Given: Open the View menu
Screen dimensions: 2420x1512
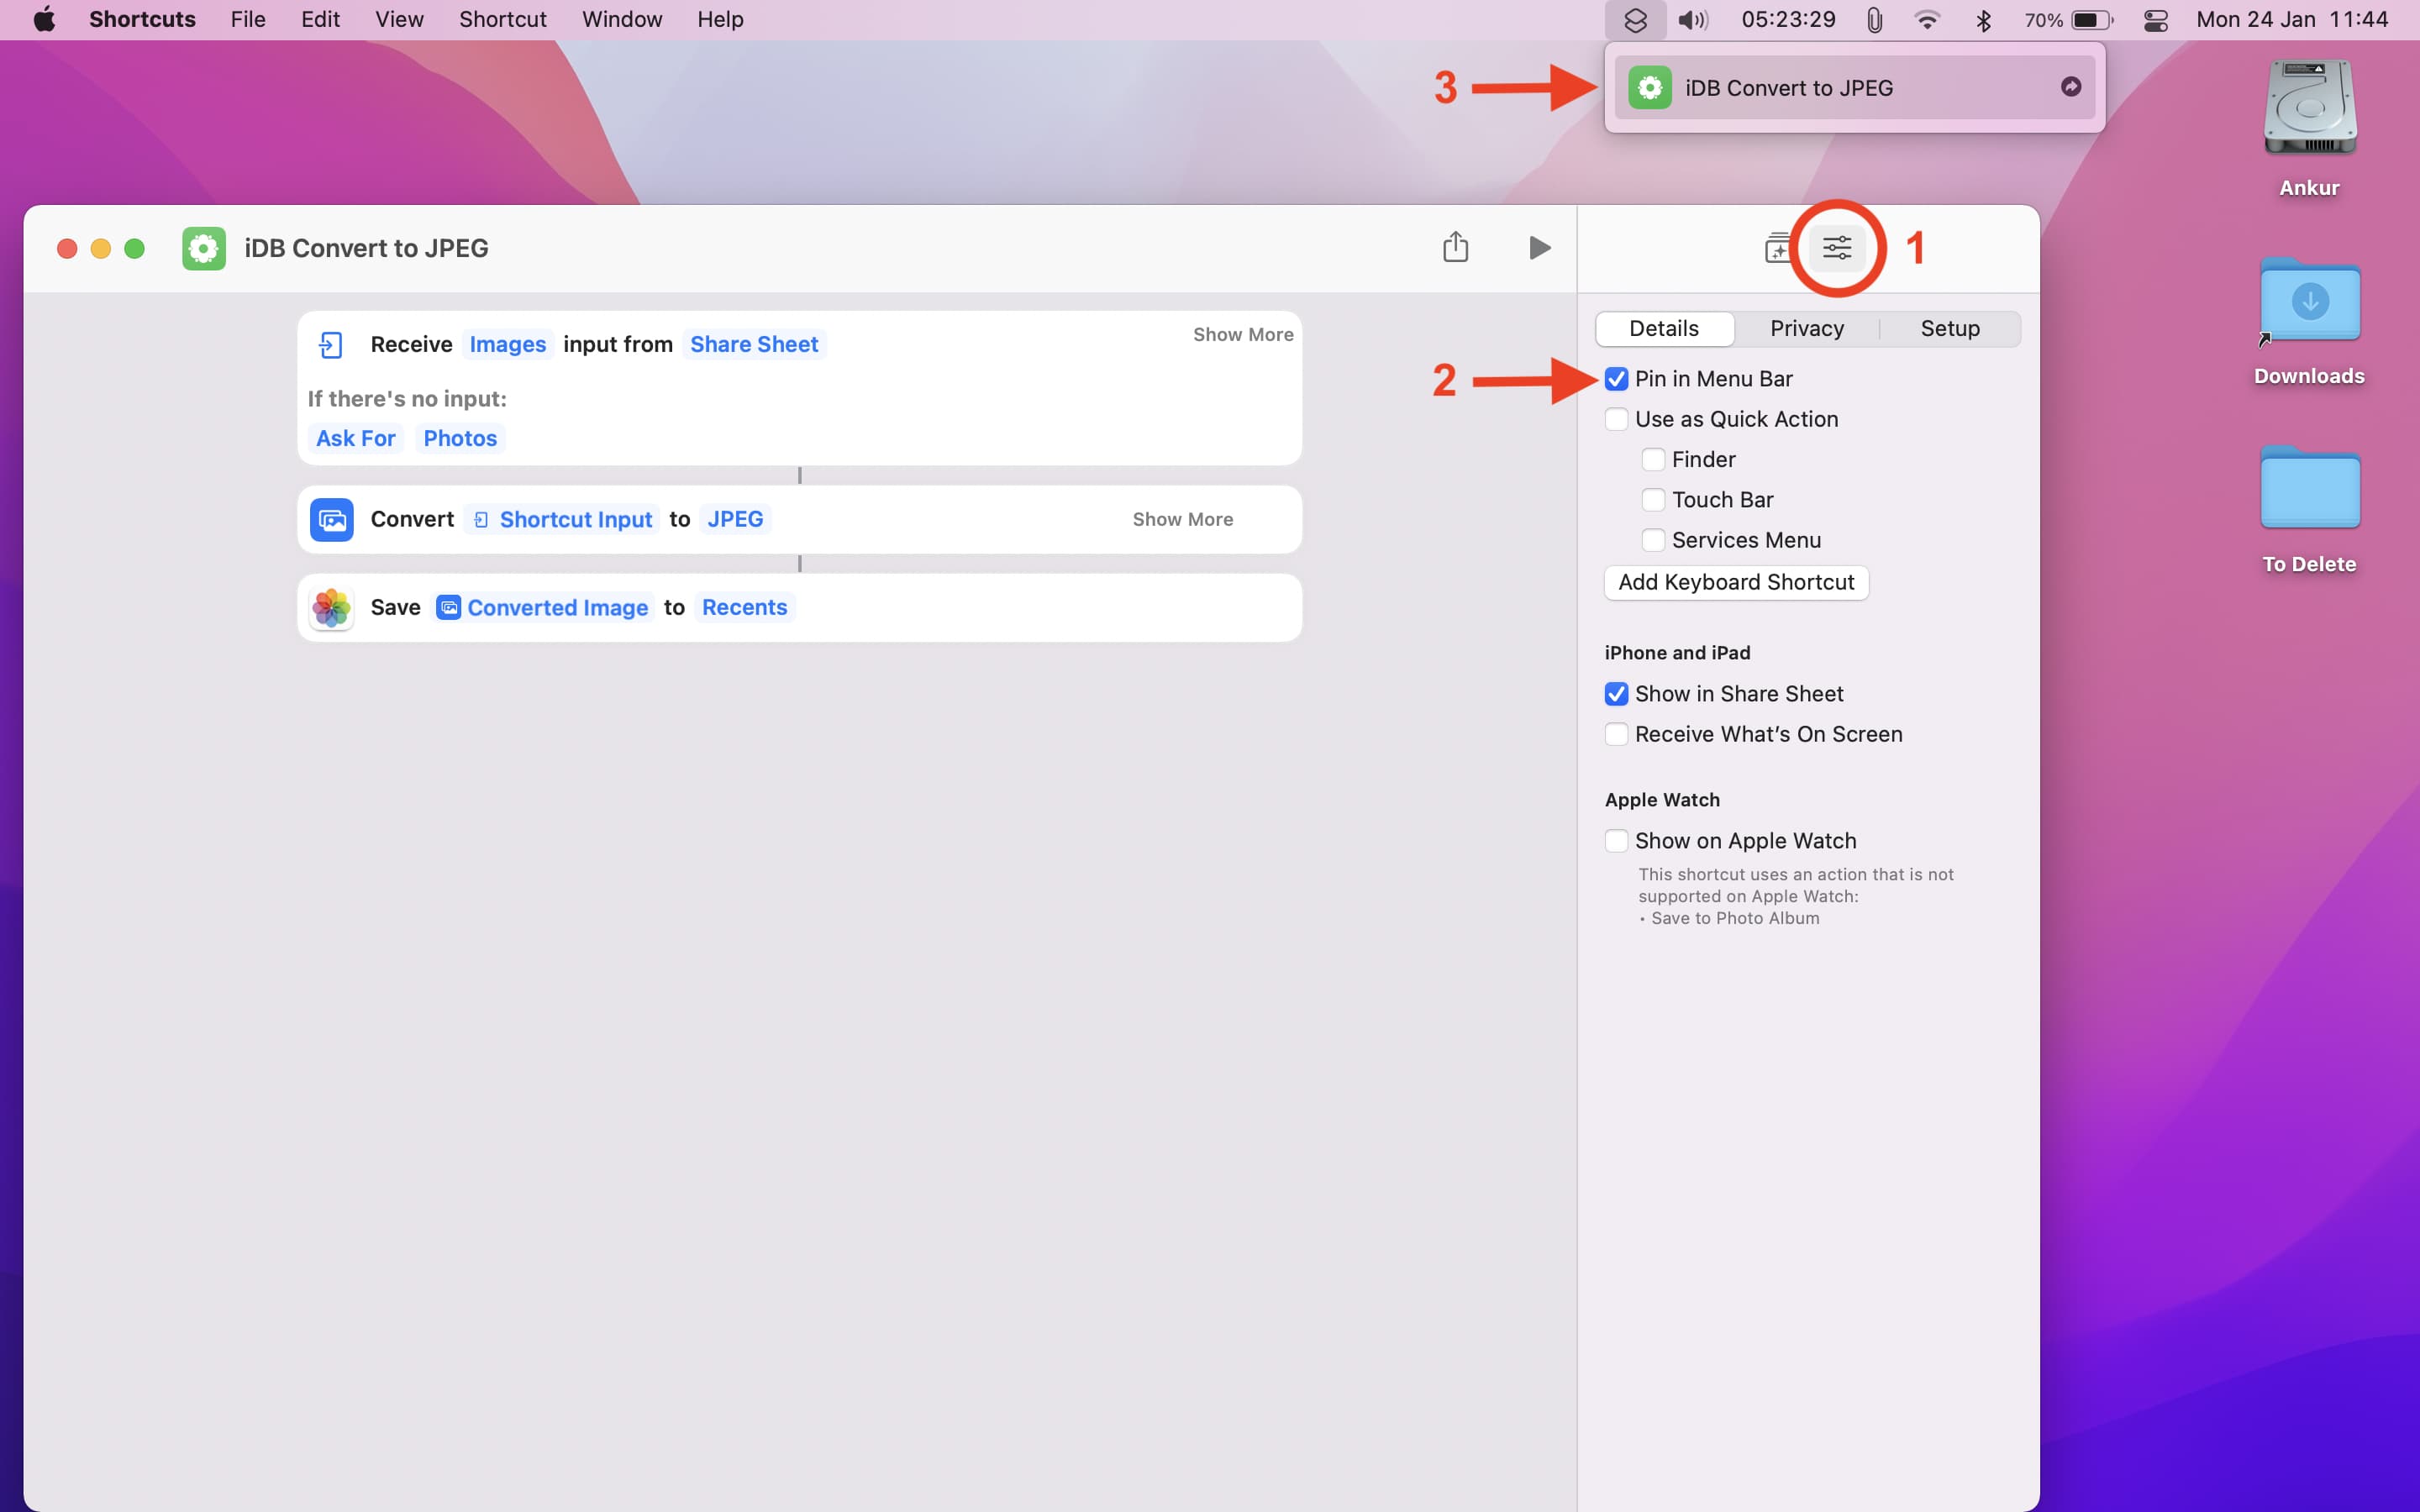Looking at the screenshot, I should [x=399, y=20].
